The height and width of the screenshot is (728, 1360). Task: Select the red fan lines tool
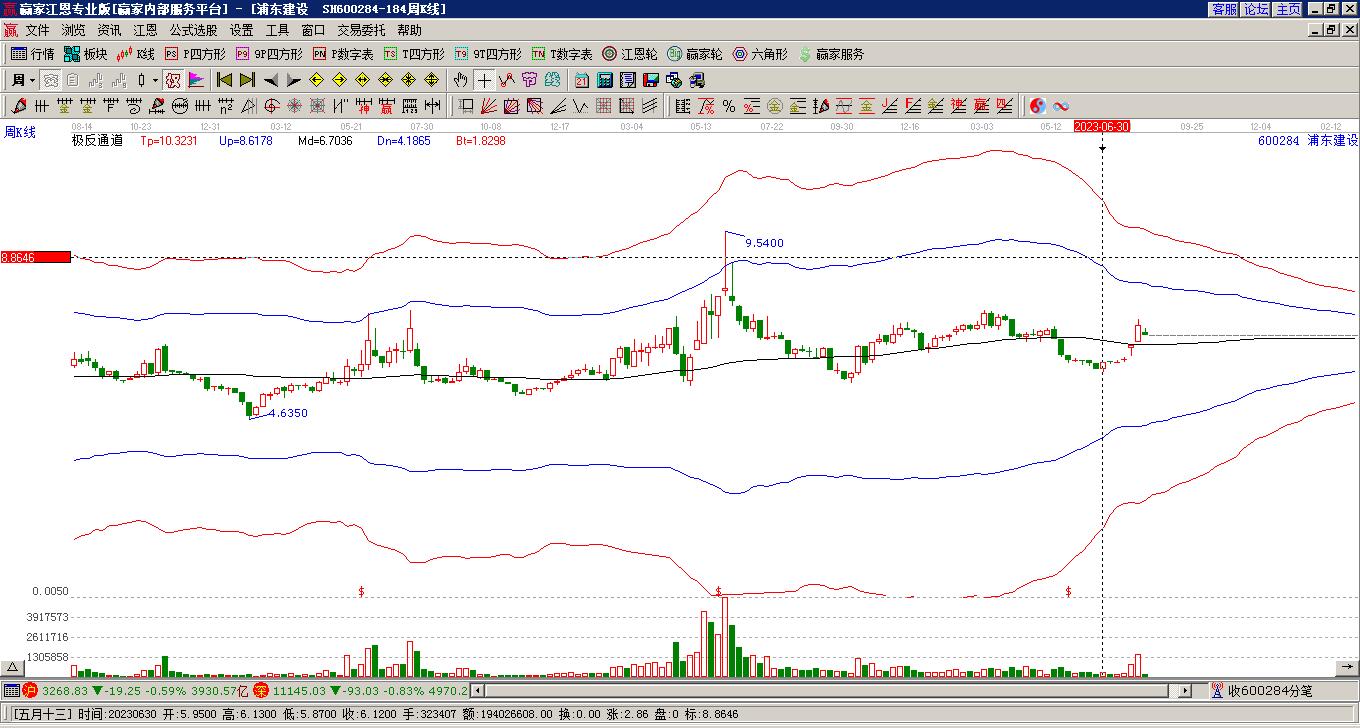click(x=488, y=106)
